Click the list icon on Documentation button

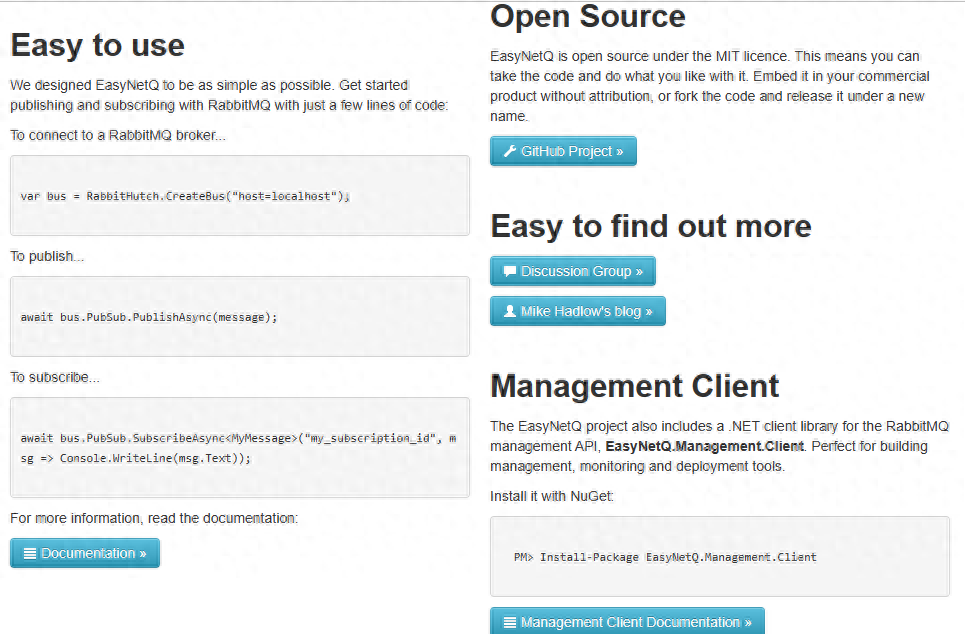click(30, 553)
